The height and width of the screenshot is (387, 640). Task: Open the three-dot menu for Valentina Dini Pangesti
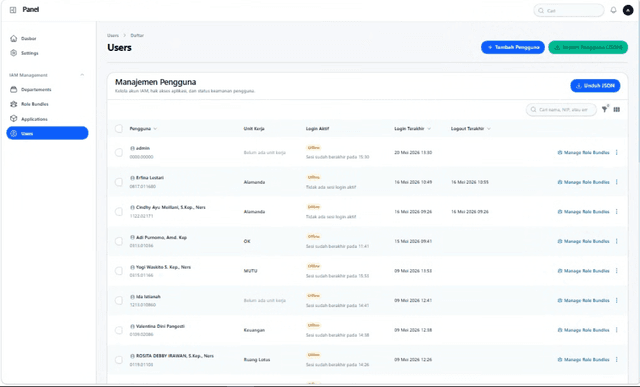[616, 330]
